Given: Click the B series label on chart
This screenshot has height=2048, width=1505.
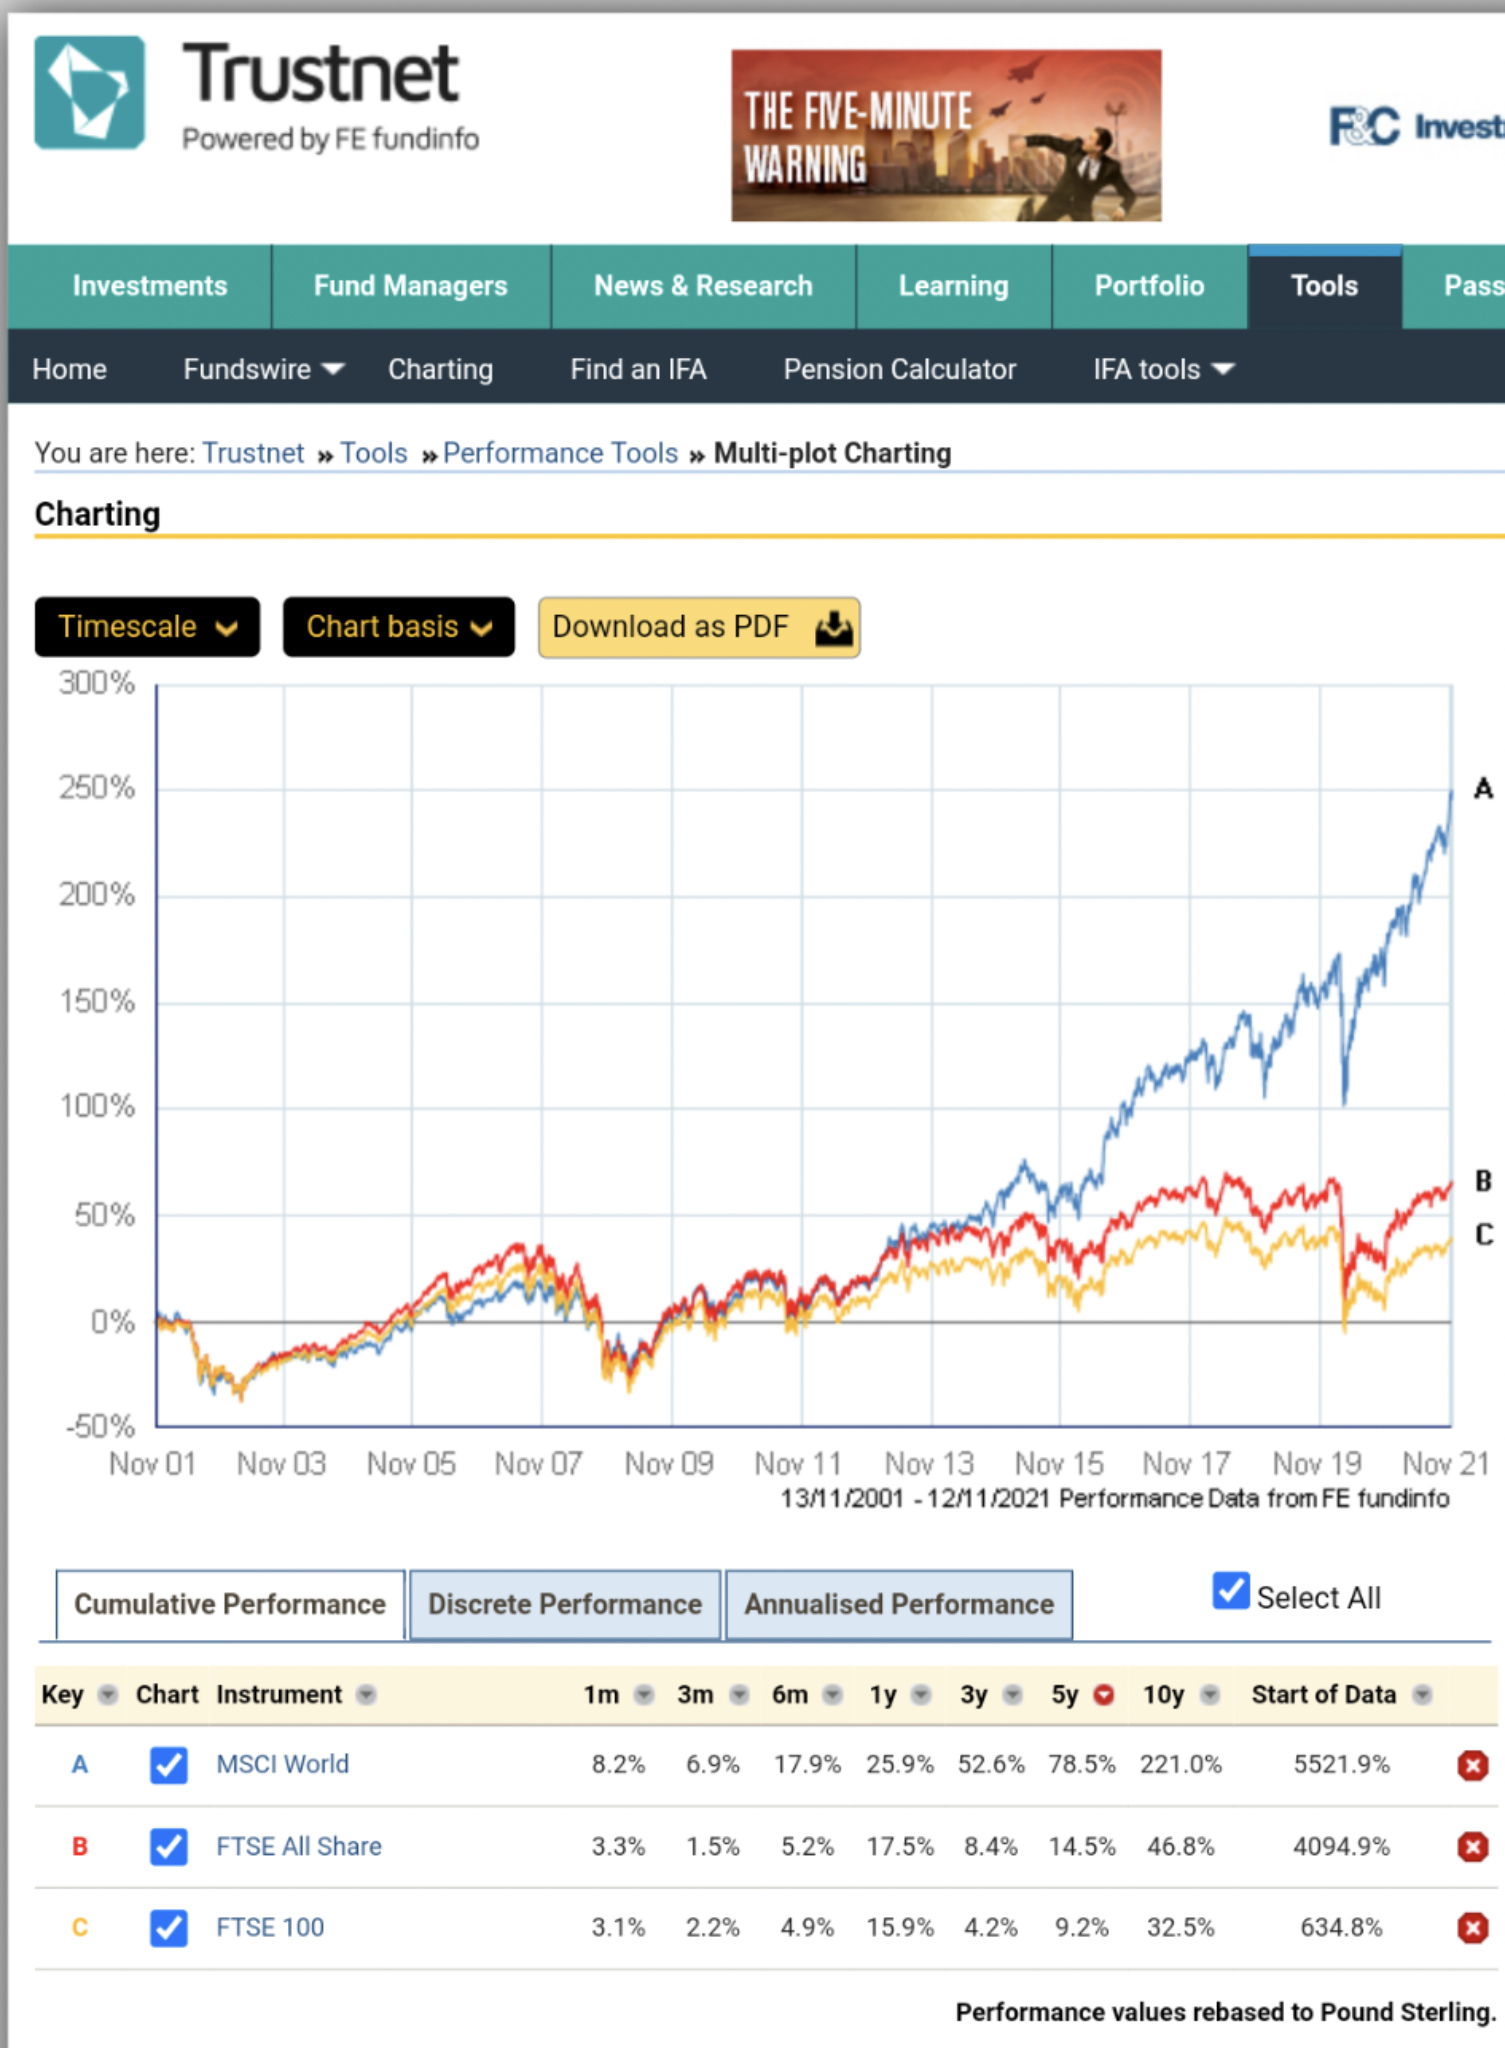Looking at the screenshot, I should coord(1483,1181).
